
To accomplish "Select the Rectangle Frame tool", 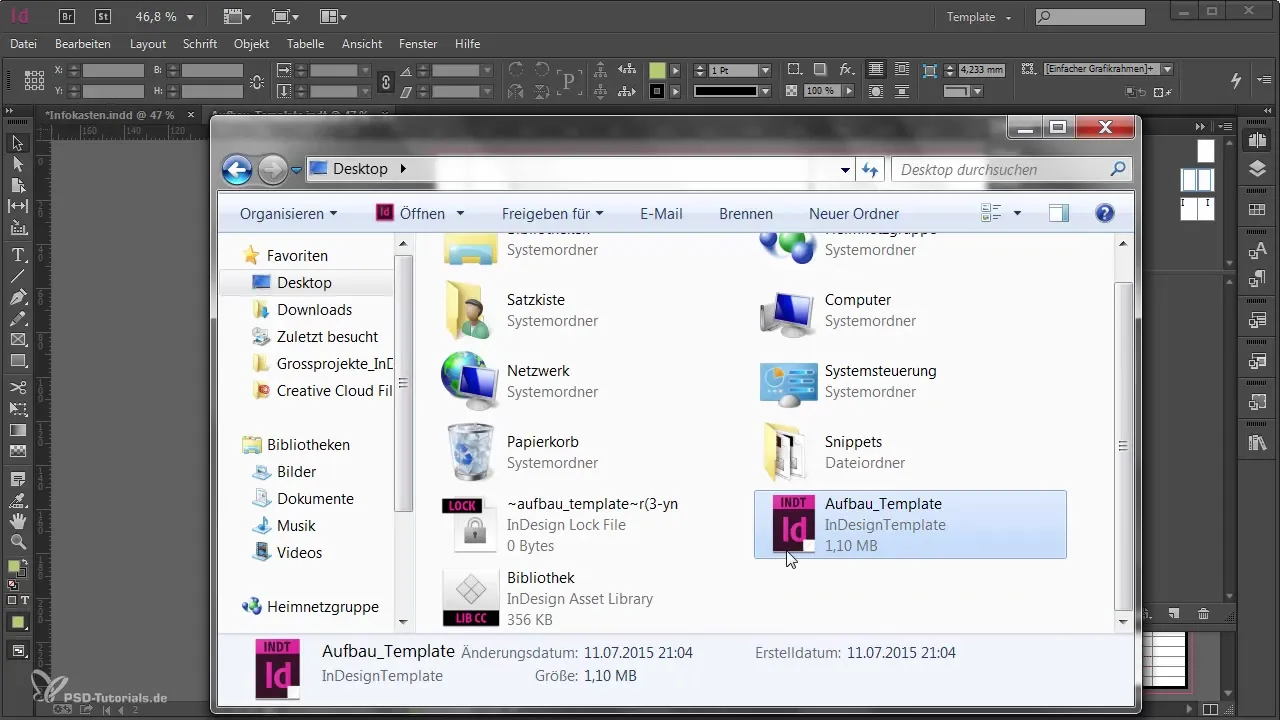I will [x=18, y=339].
